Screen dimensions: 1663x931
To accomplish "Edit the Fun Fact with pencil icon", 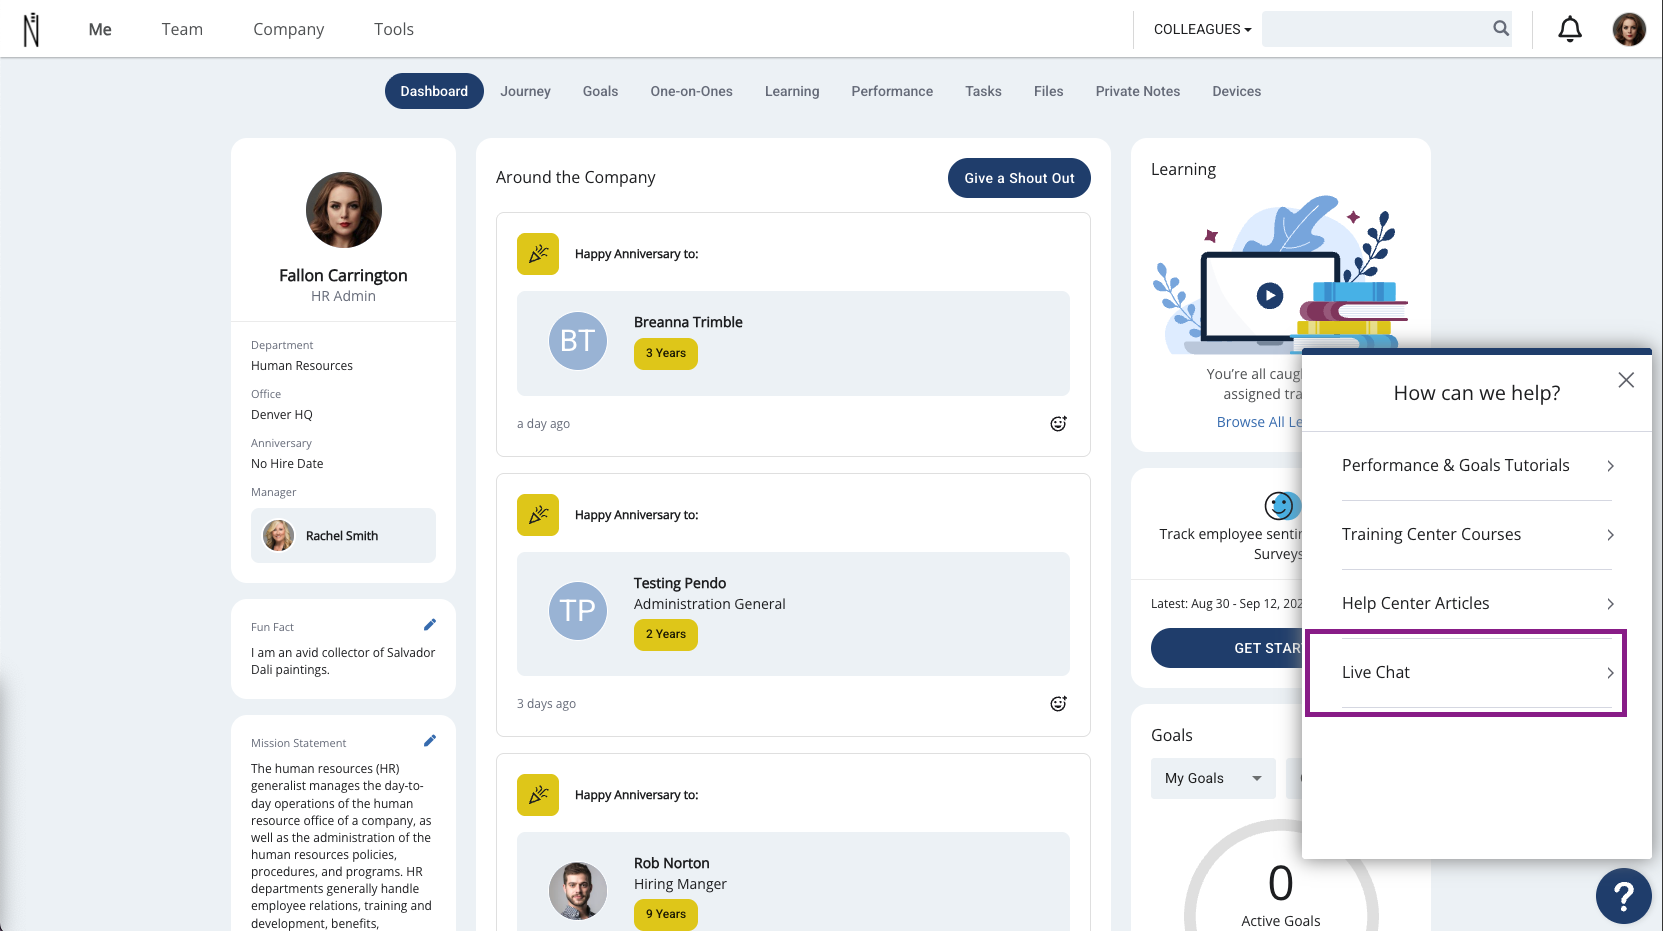I will point(430,625).
